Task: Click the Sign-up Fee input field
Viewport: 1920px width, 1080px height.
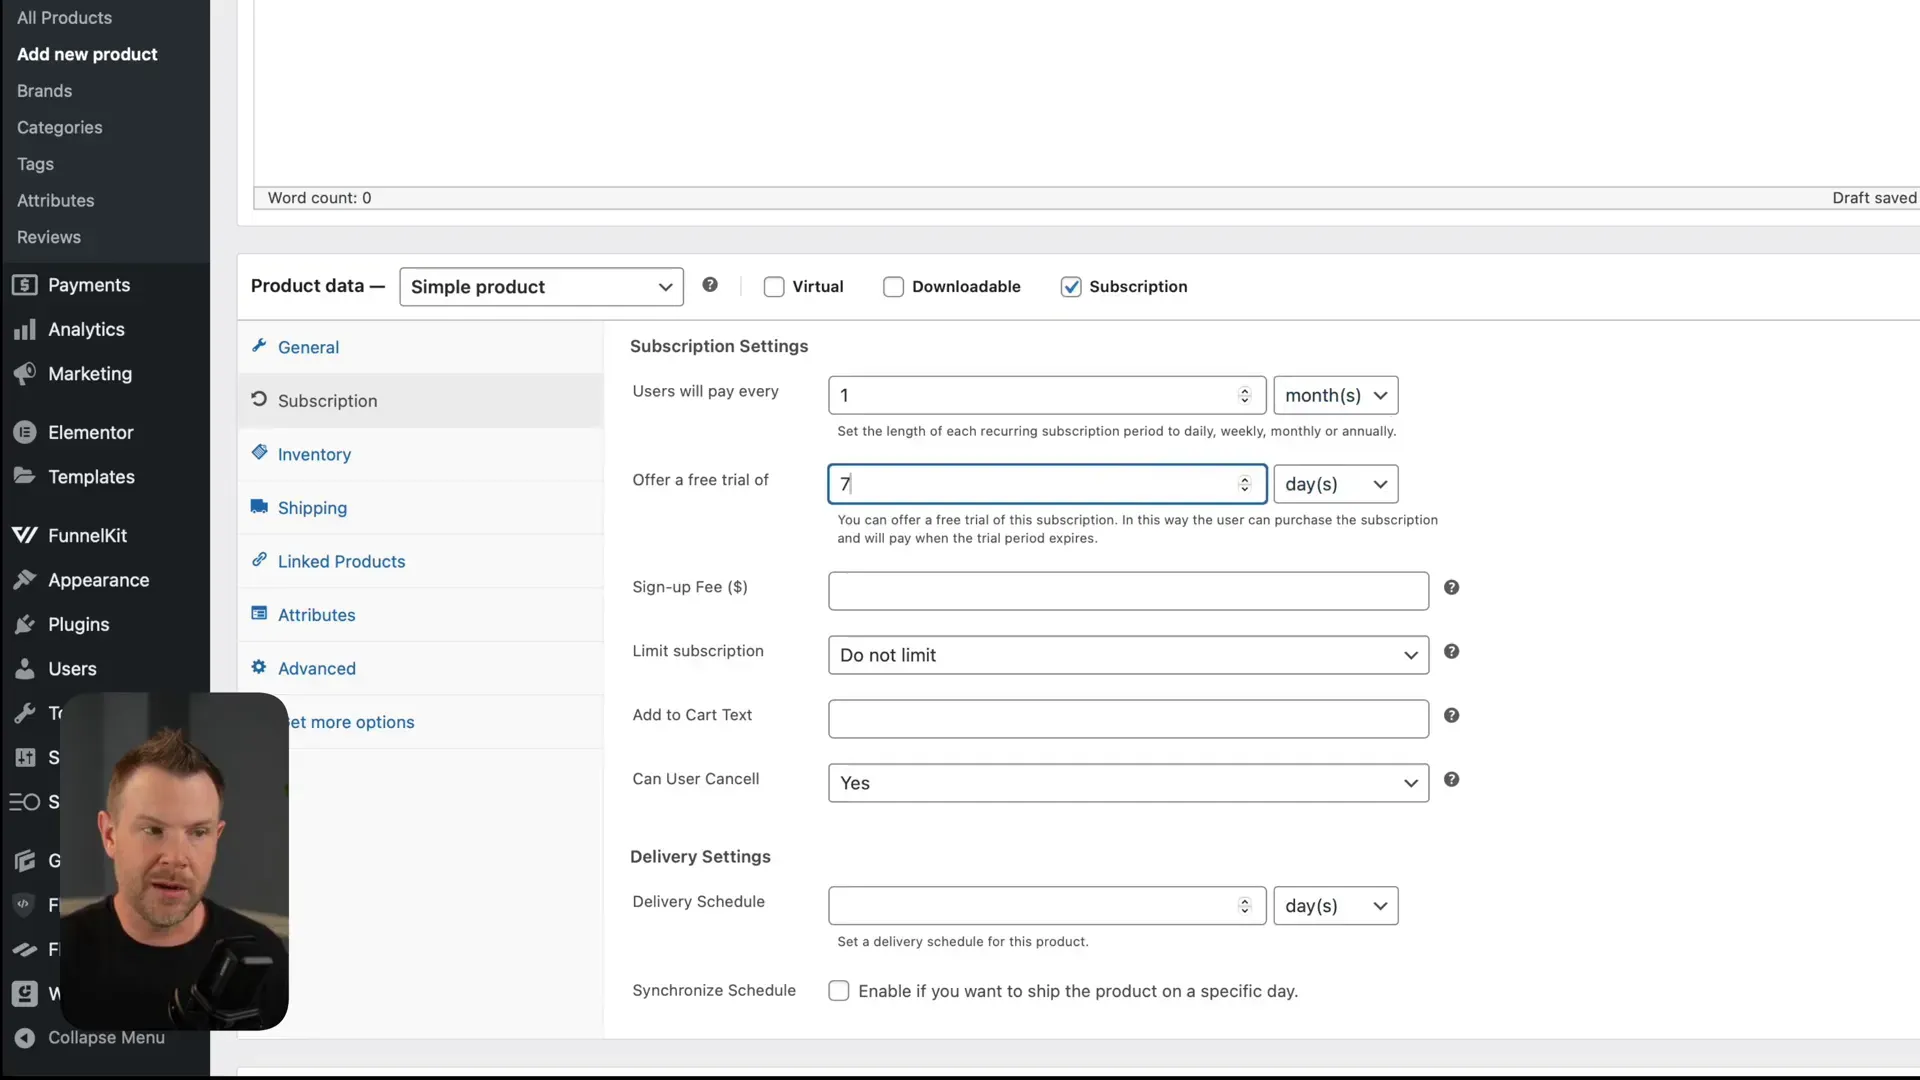Action: [x=1128, y=592]
